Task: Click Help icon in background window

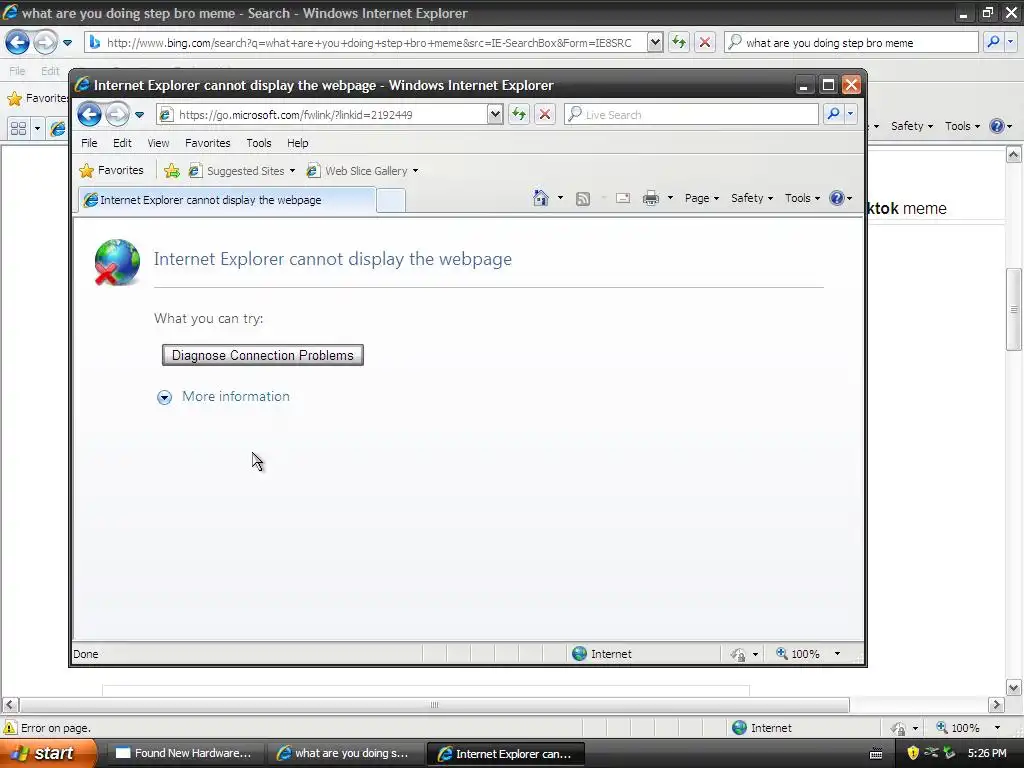Action: tap(997, 126)
